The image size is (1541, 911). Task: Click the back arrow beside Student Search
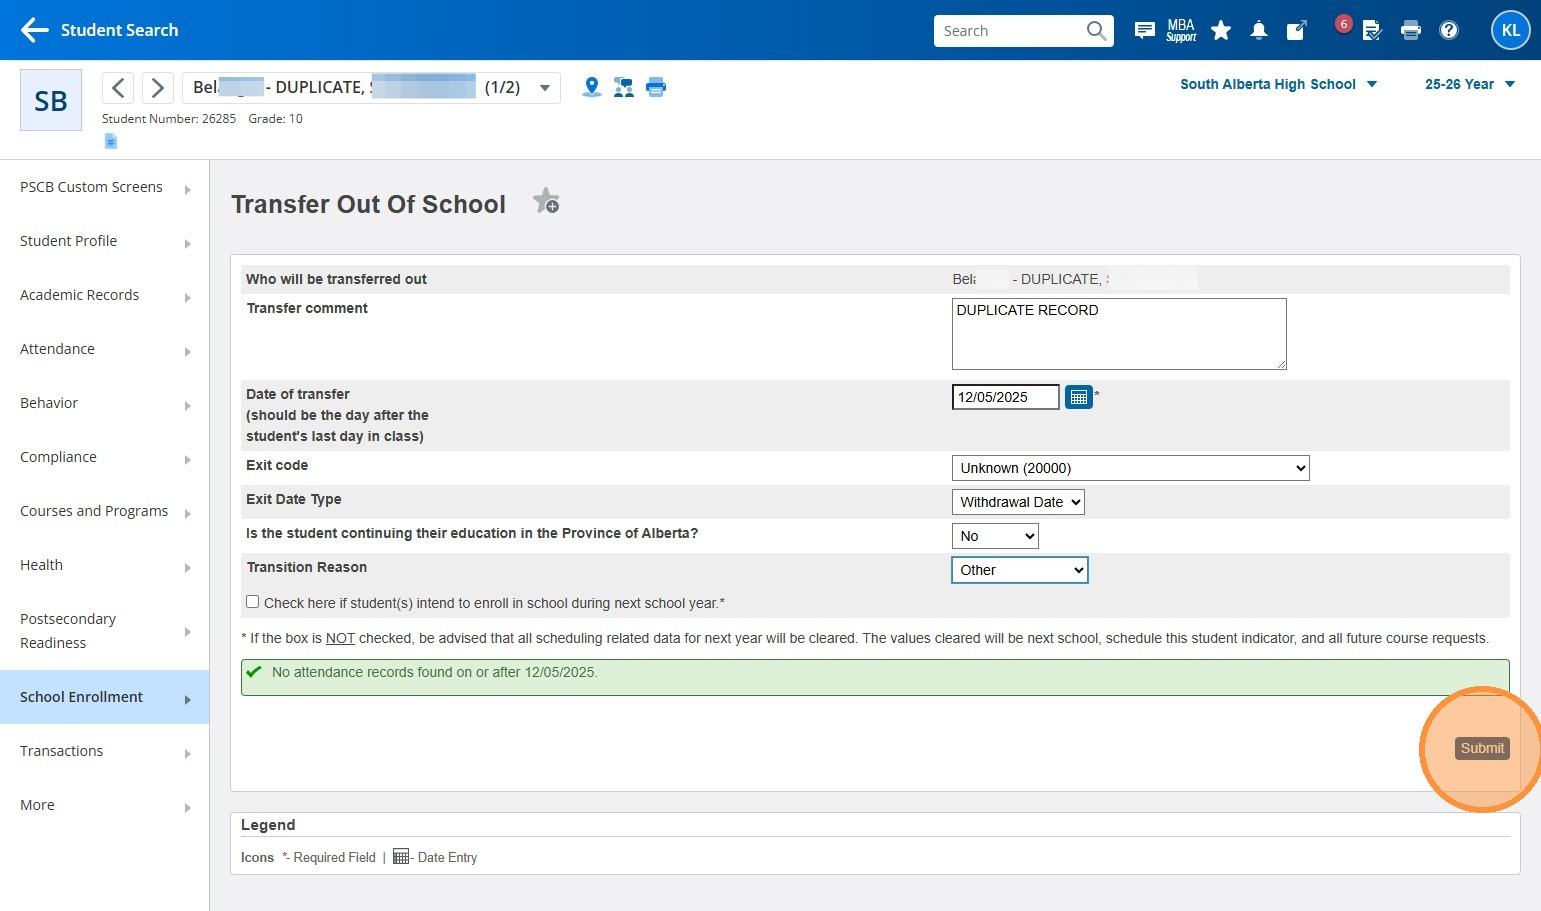coord(35,30)
